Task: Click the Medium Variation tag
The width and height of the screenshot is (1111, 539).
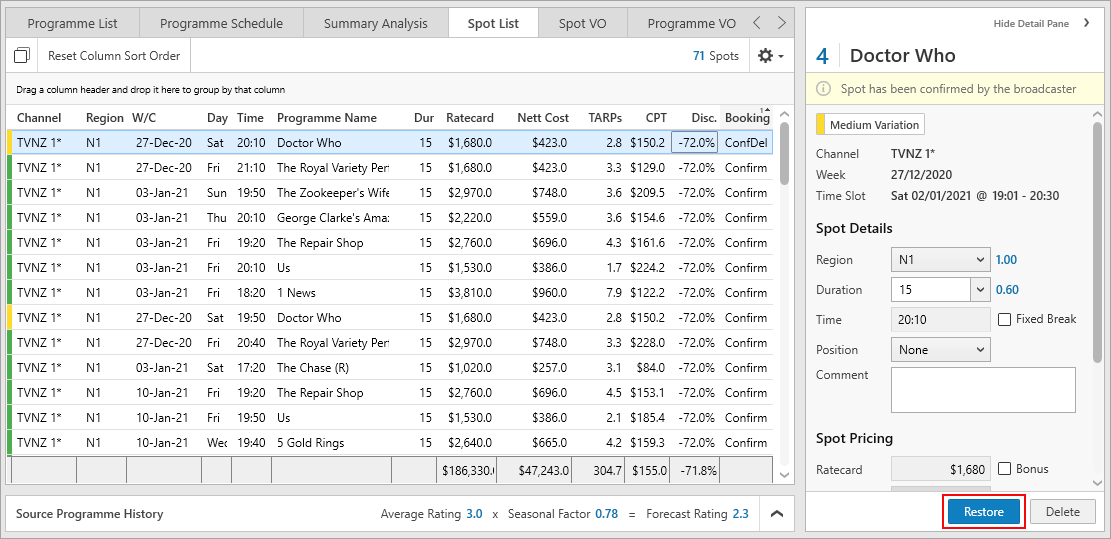Action: click(870, 125)
